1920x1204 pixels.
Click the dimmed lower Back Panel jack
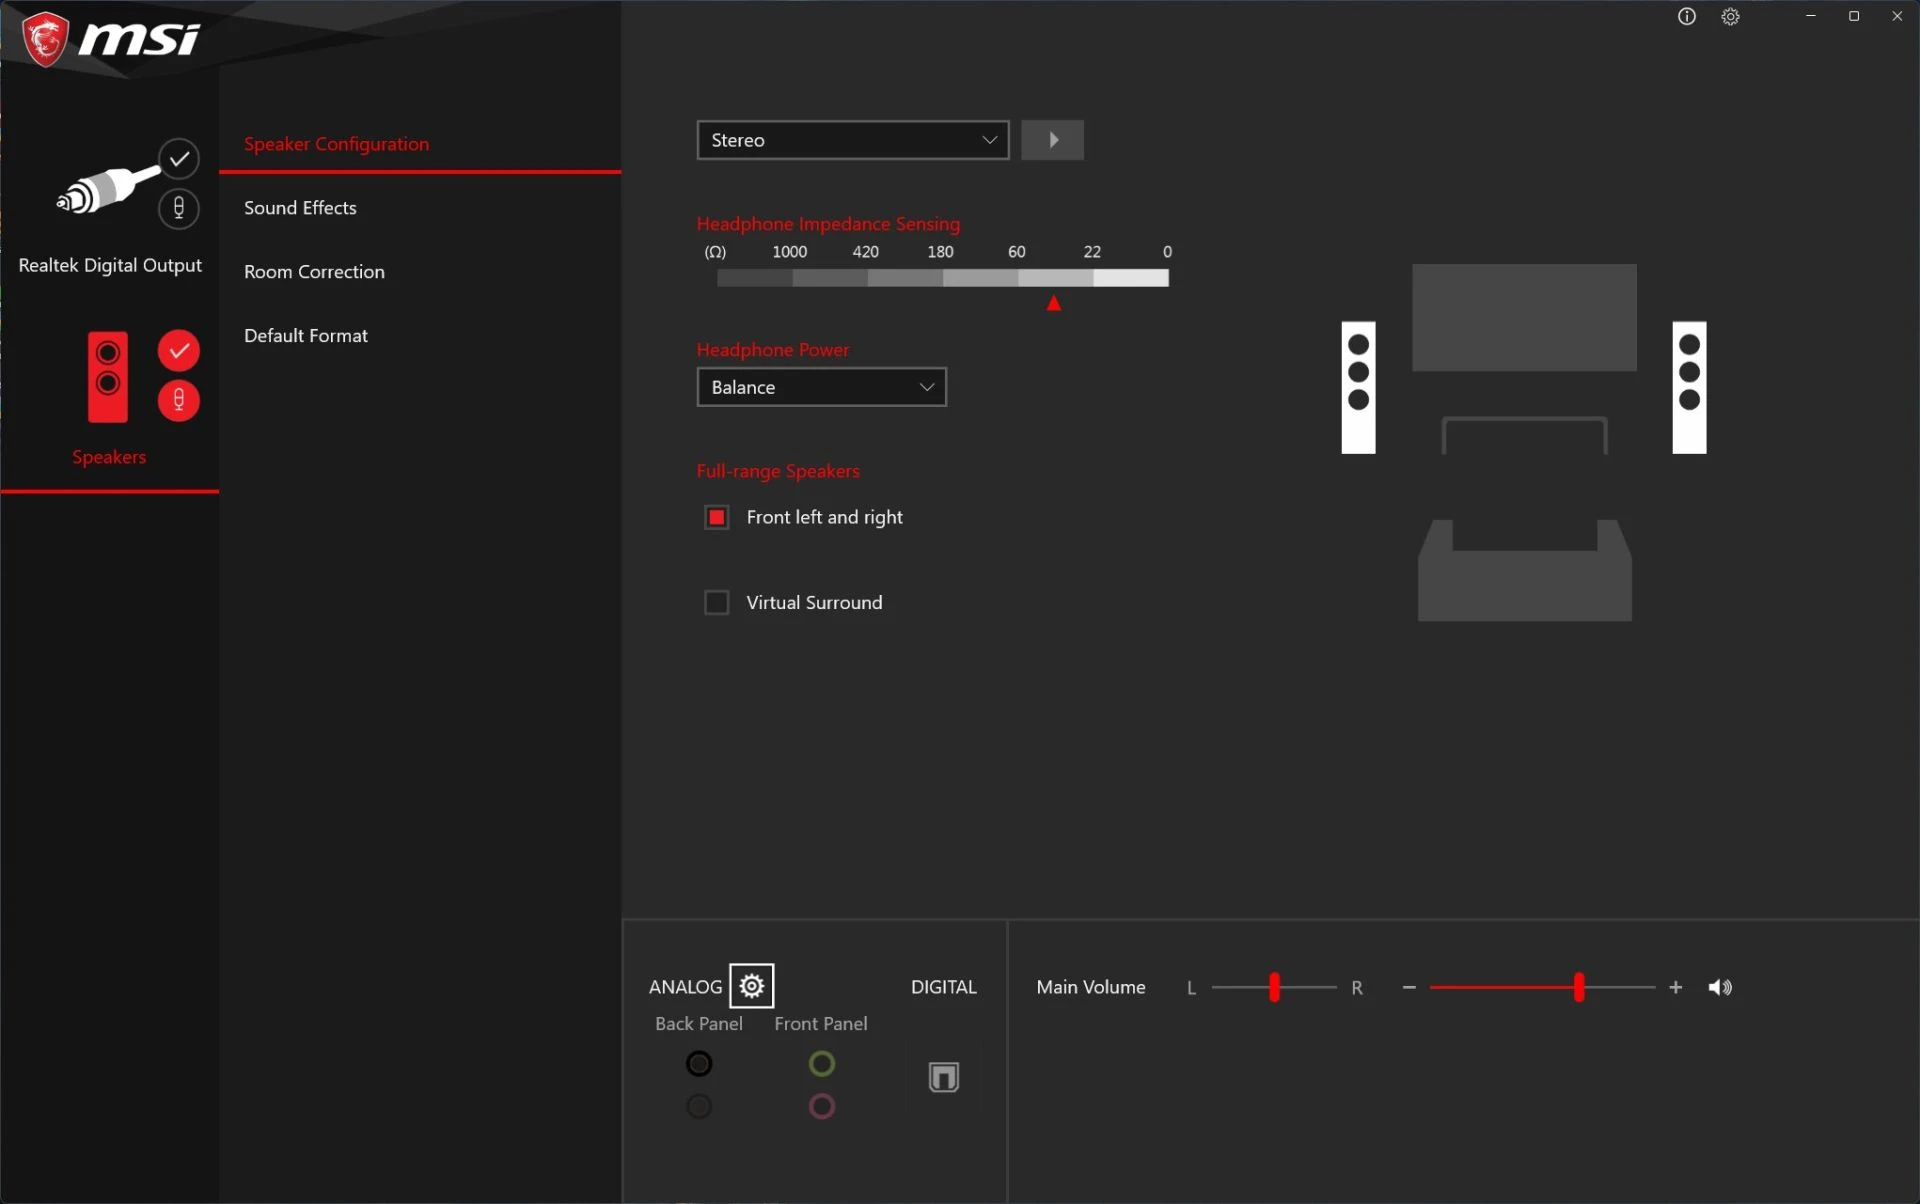pos(699,1107)
